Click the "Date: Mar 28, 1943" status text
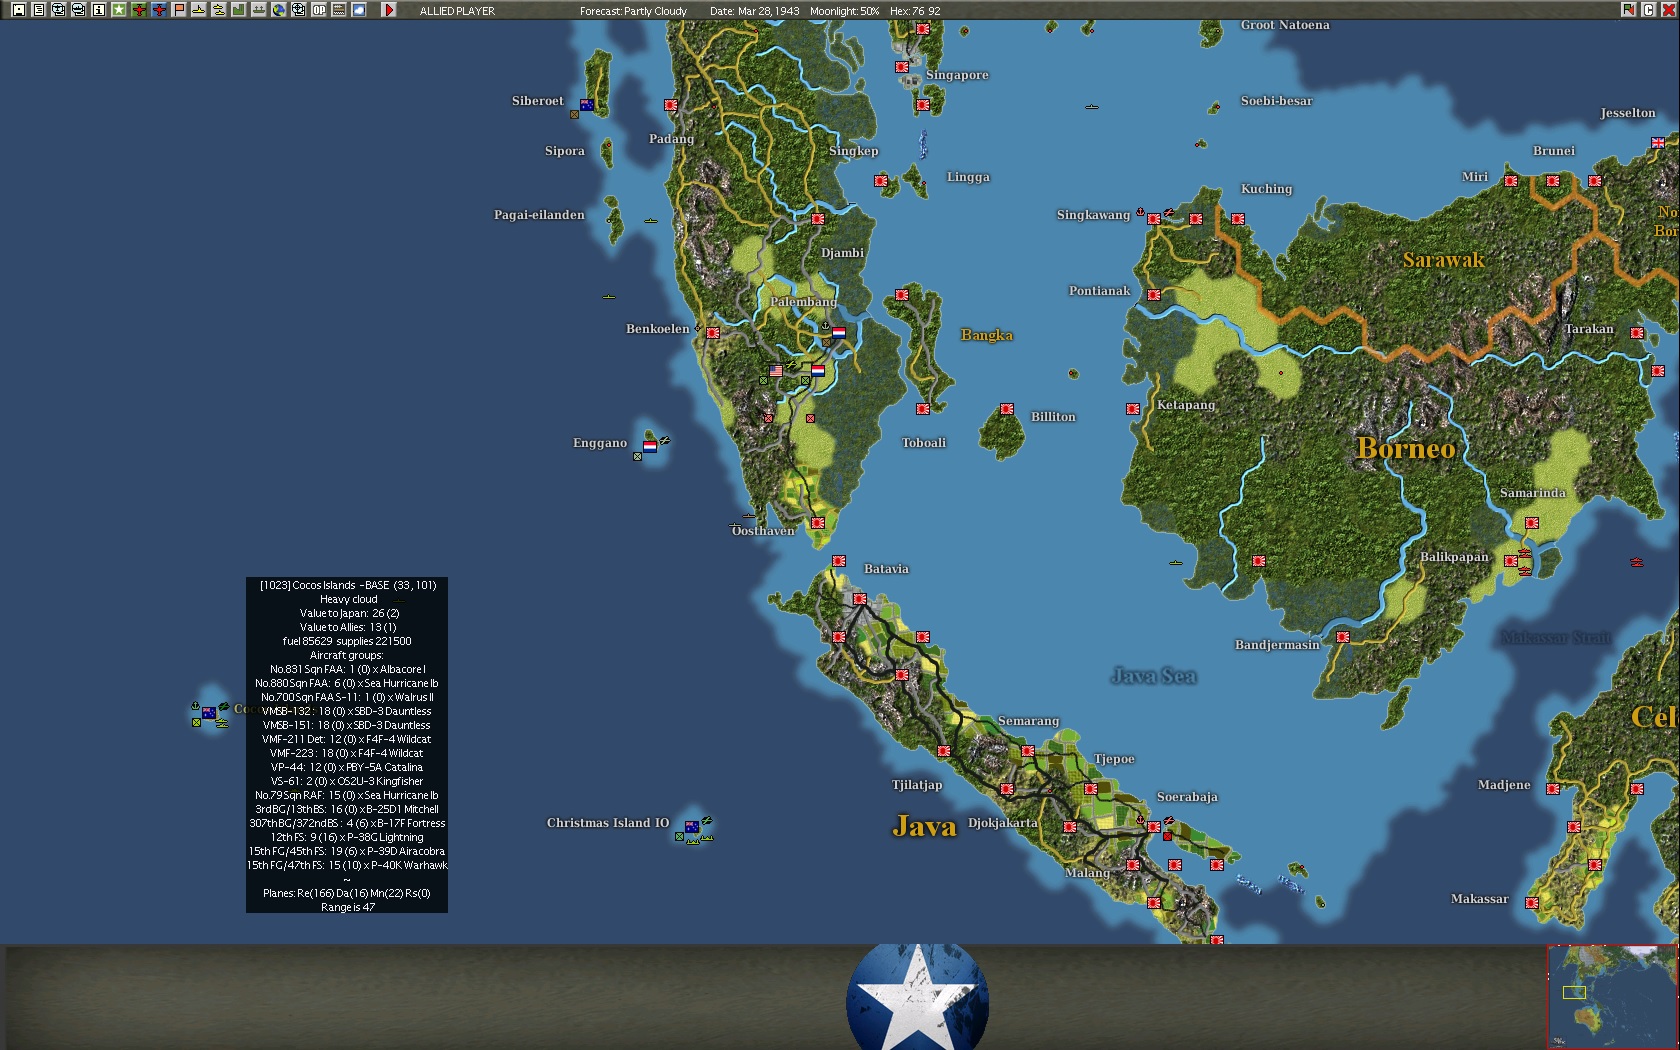The height and width of the screenshot is (1050, 1680). [755, 11]
